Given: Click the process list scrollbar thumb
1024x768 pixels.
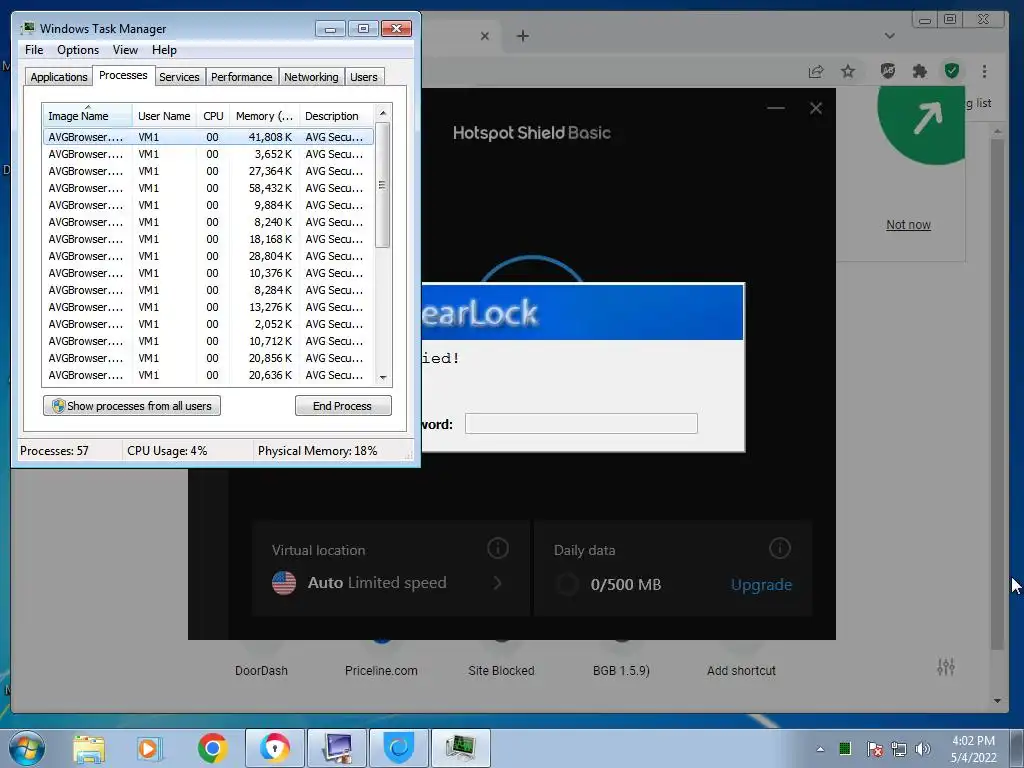Looking at the screenshot, I should point(383,185).
